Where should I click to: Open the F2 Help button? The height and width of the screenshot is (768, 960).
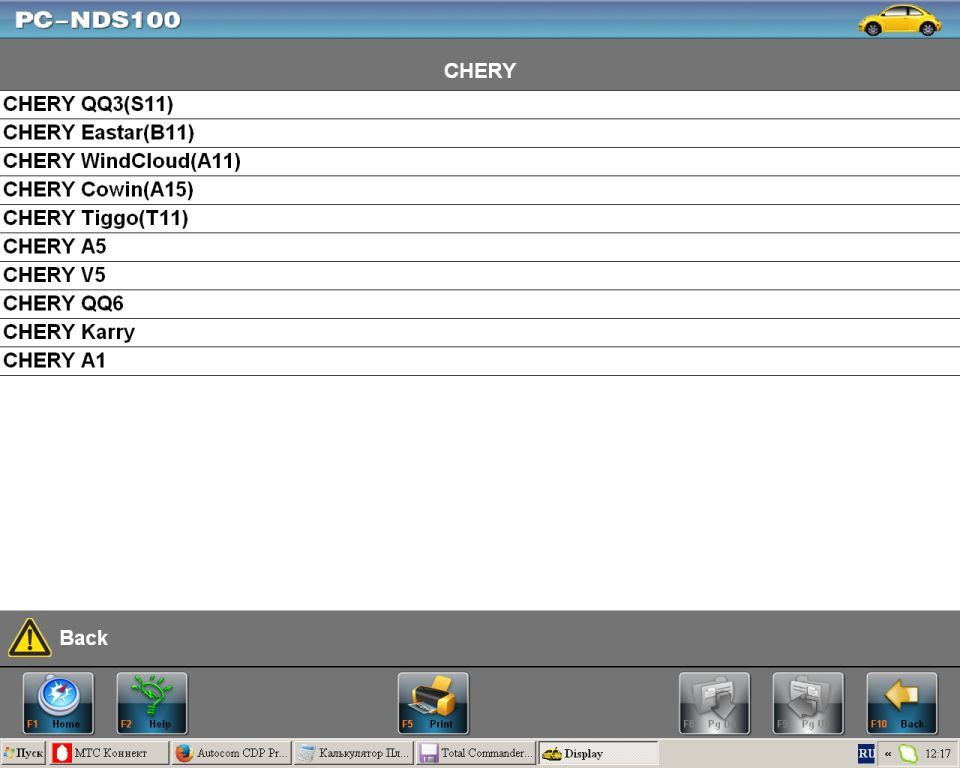click(152, 703)
